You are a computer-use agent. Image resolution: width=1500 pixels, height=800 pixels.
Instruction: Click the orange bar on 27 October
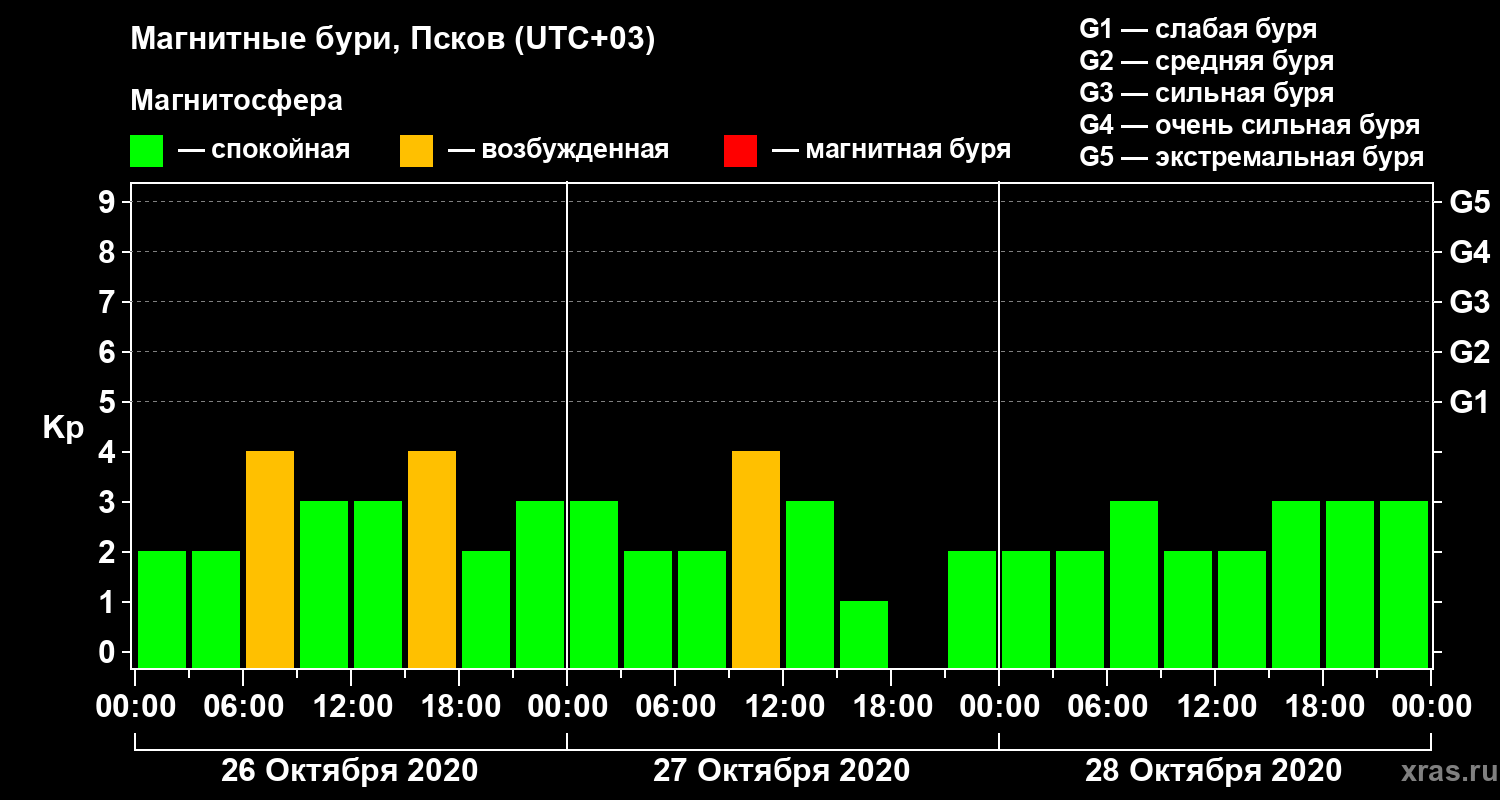point(756,559)
